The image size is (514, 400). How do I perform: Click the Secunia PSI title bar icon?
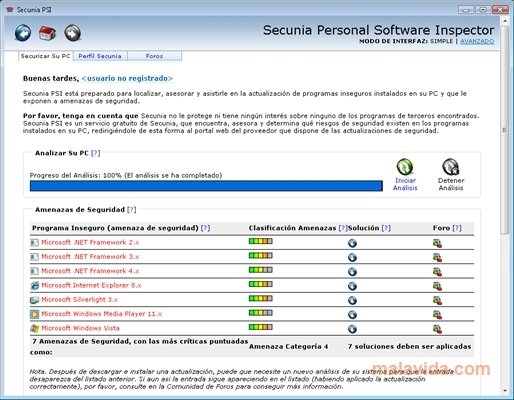(x=10, y=10)
